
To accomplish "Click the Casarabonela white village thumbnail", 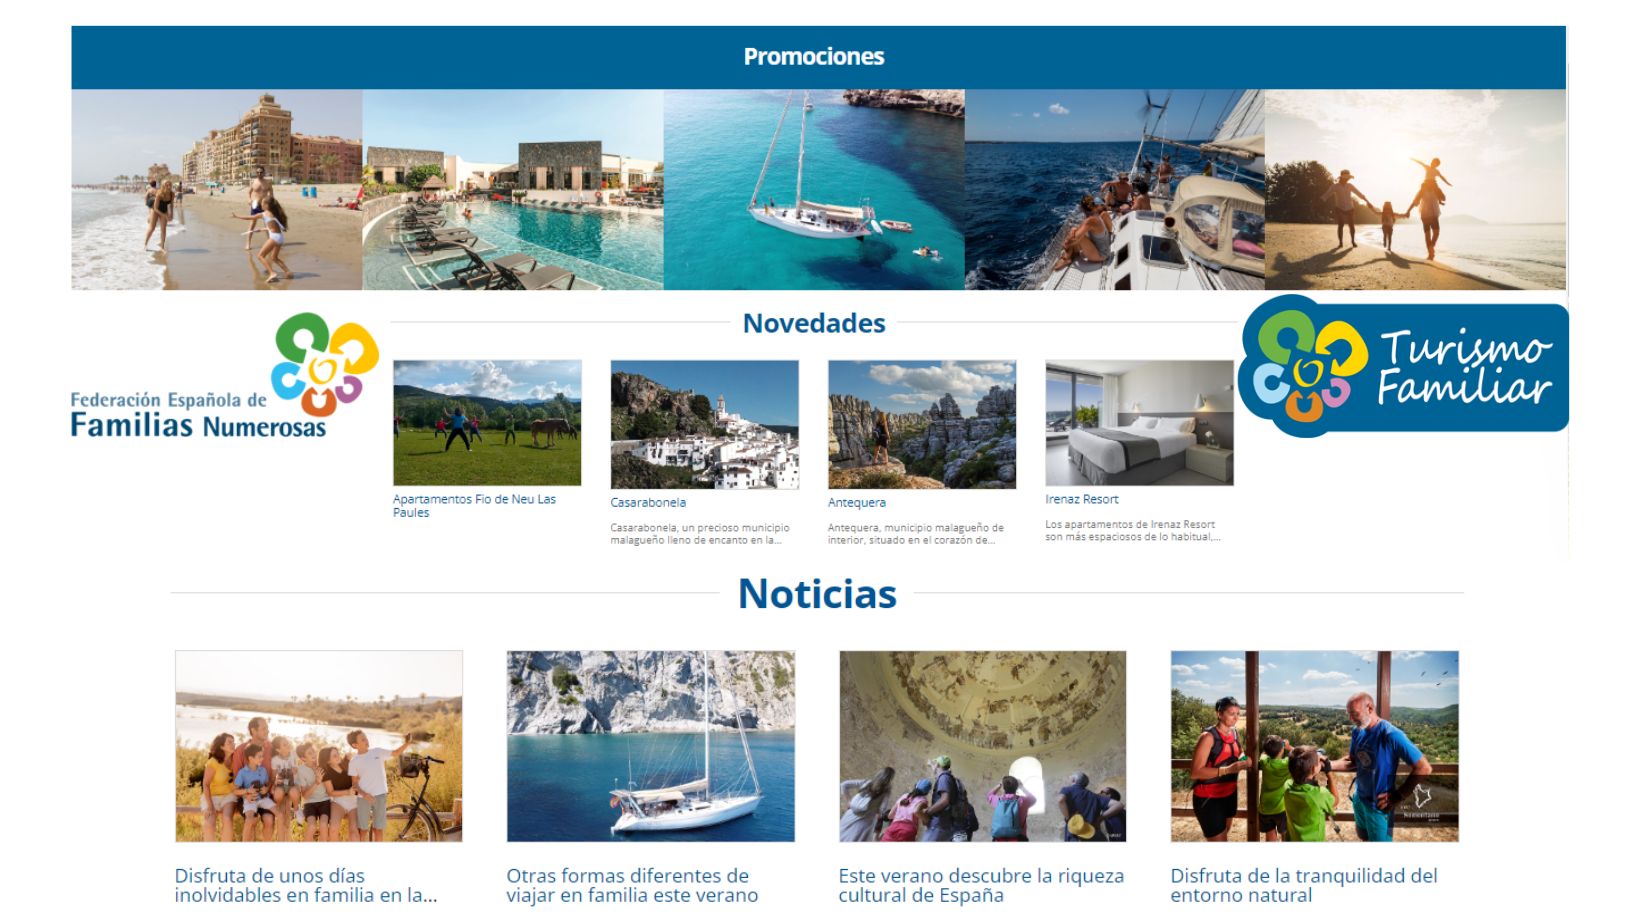I will click(705, 425).
